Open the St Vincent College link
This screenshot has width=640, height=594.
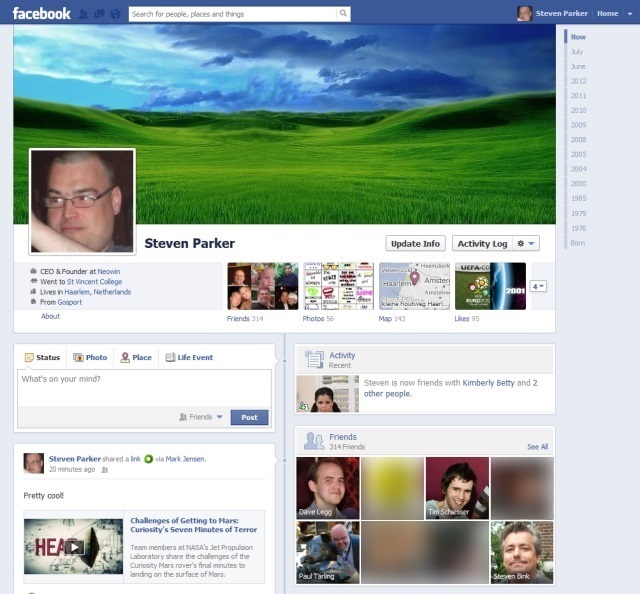coord(94,282)
